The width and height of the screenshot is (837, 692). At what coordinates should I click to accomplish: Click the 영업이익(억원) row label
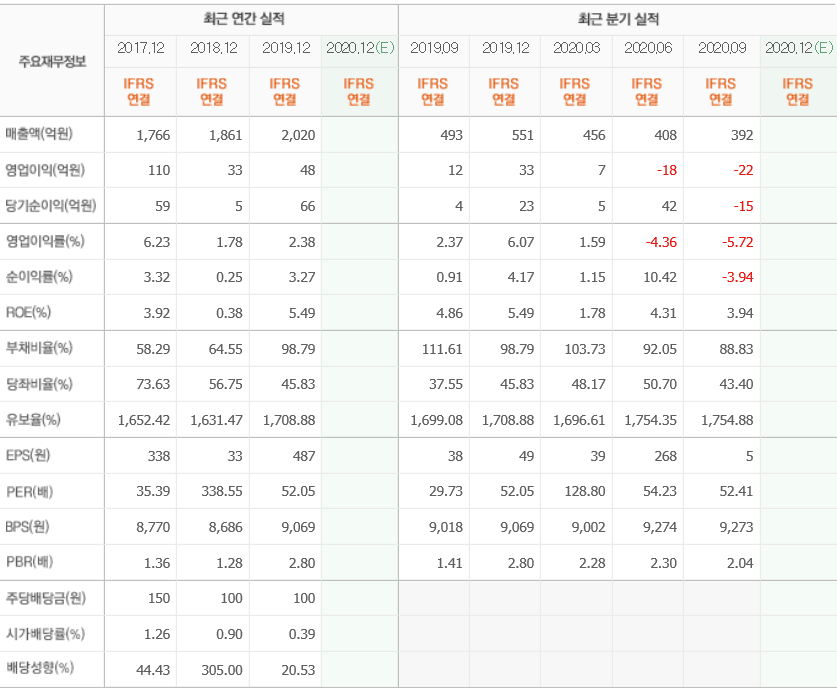coord(45,170)
